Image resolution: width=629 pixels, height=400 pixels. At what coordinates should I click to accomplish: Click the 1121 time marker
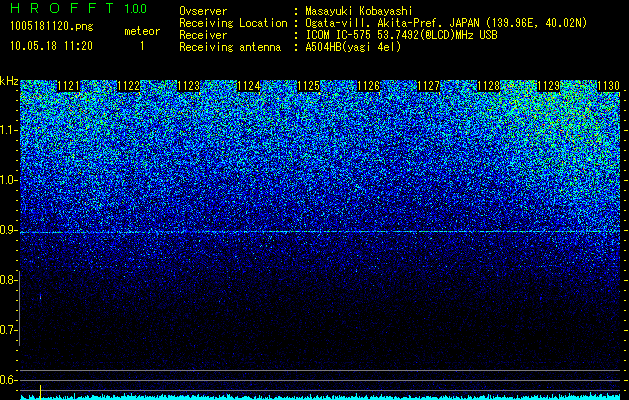coord(69,86)
